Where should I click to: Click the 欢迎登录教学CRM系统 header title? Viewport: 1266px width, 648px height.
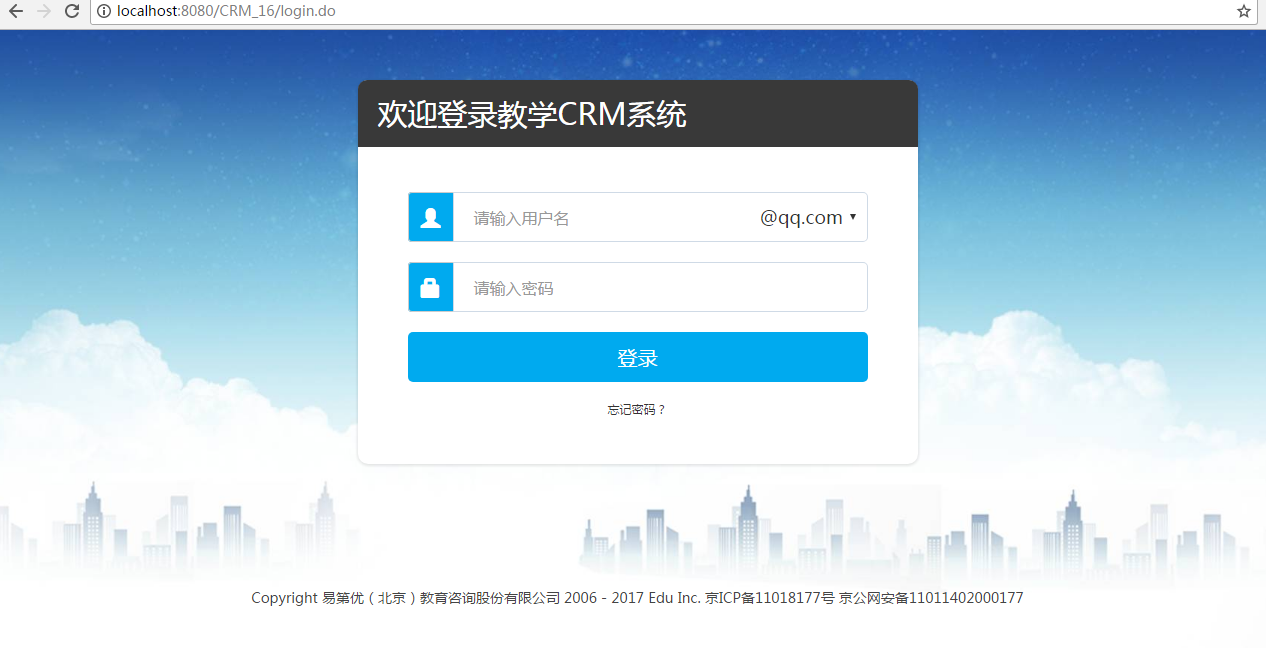pyautogui.click(x=532, y=114)
